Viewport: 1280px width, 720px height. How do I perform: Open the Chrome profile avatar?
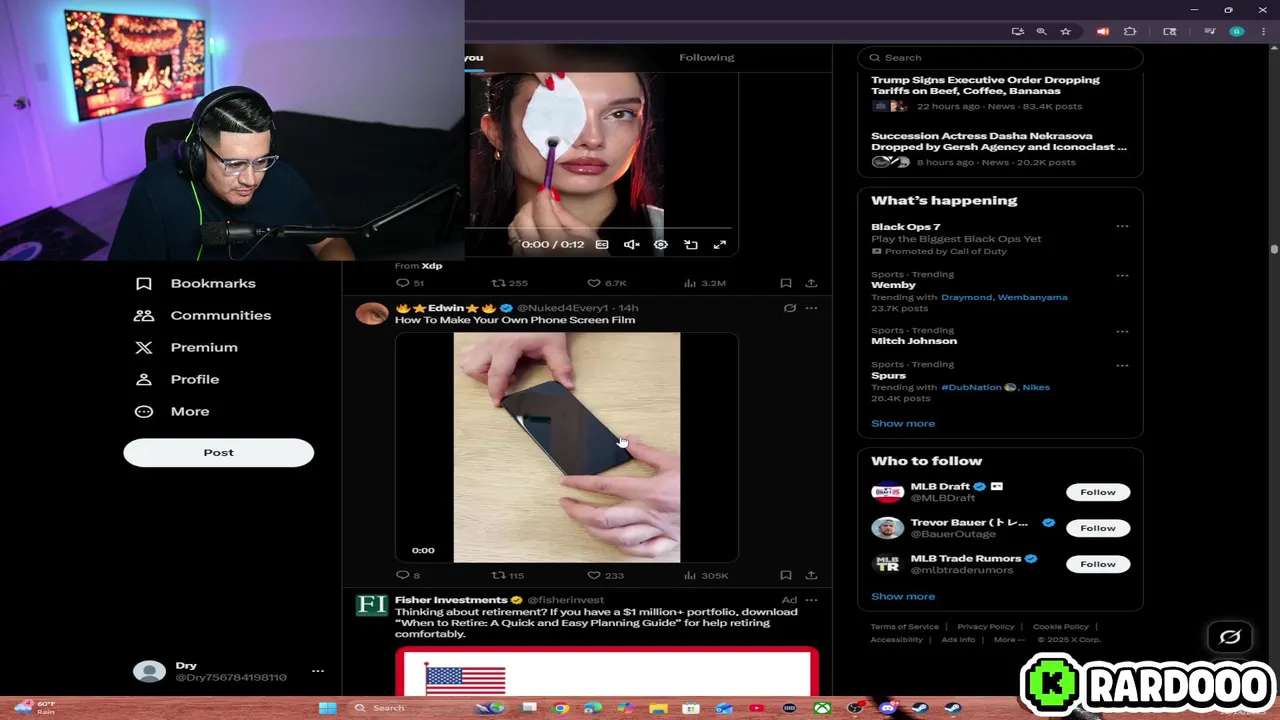1237,32
